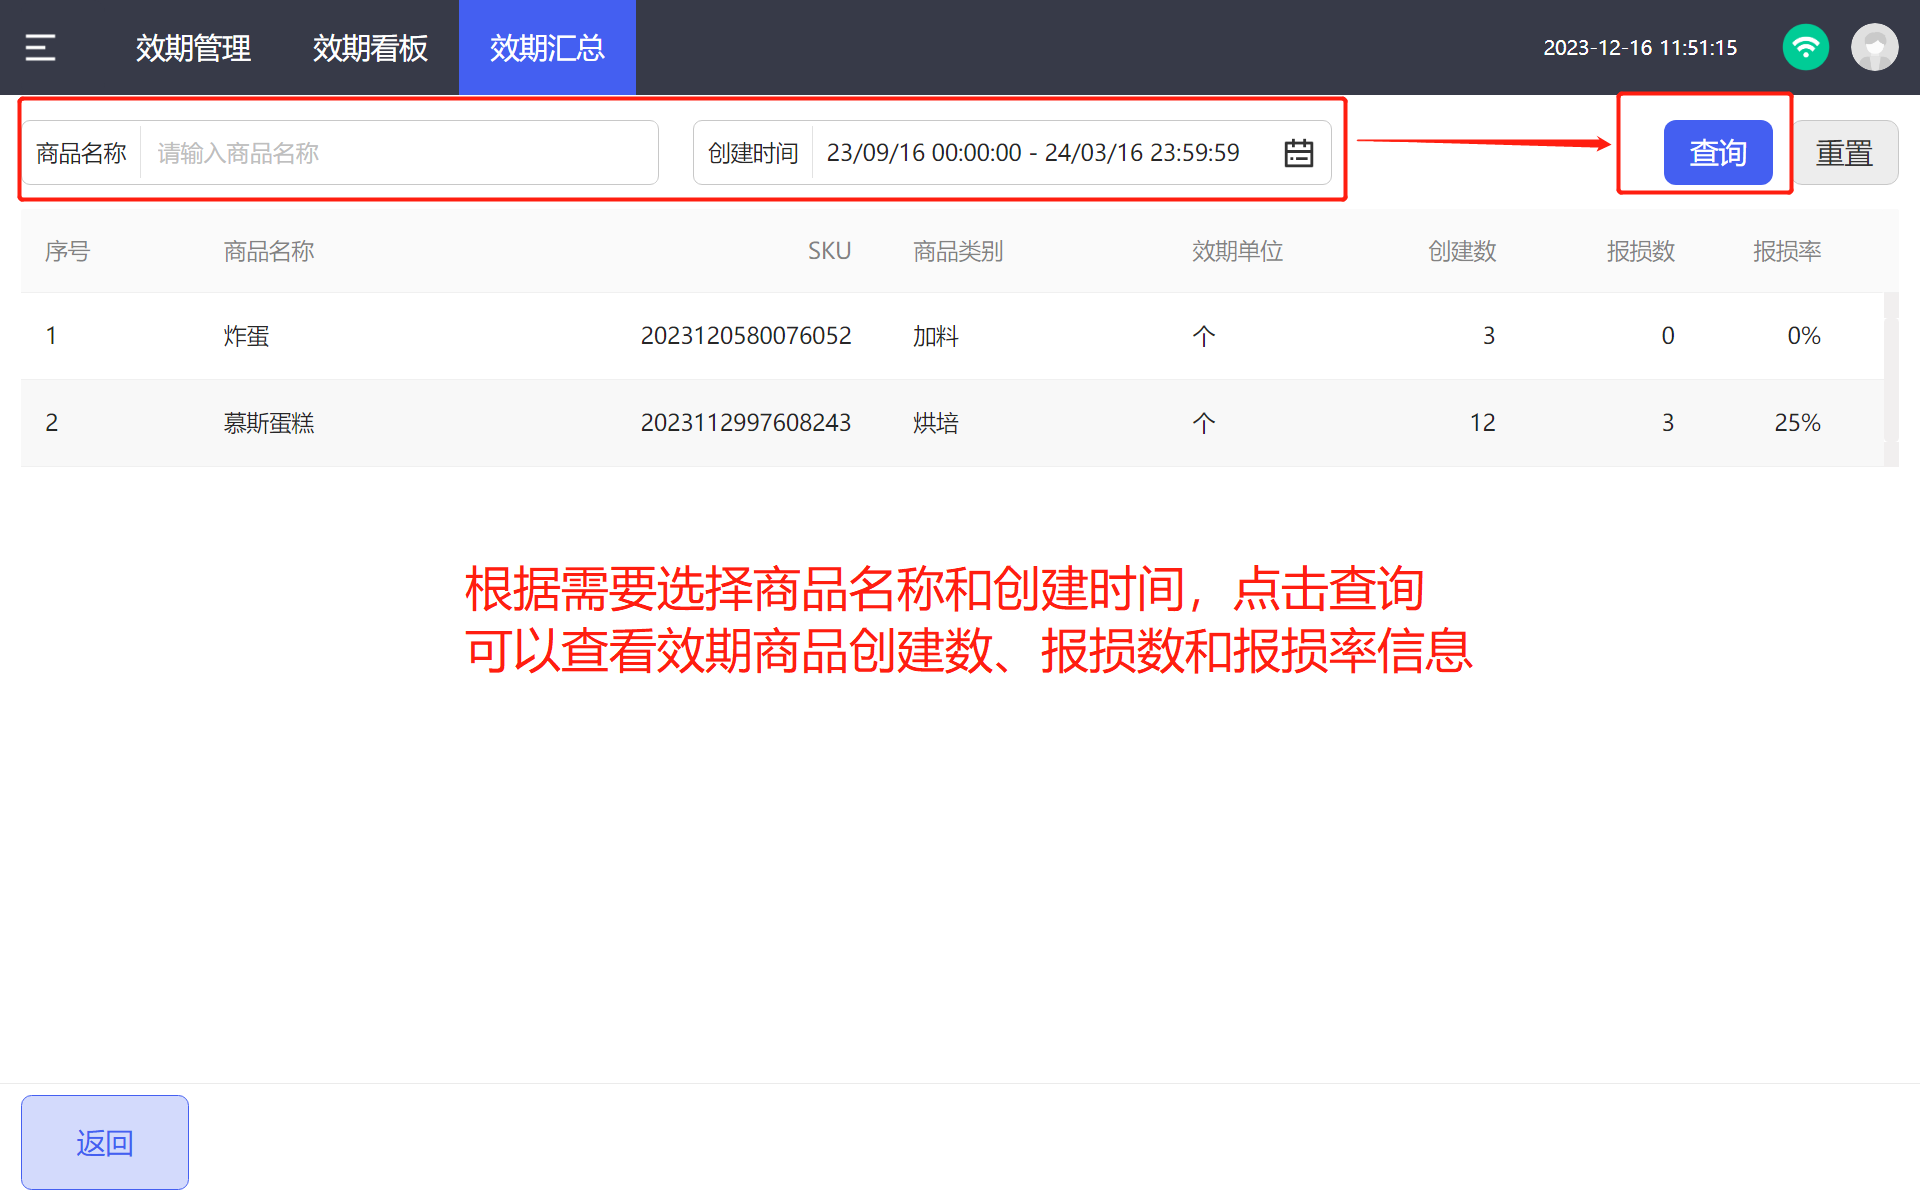The image size is (1920, 1200).
Task: Switch to the 效期管理 tab
Action: [x=193, y=47]
